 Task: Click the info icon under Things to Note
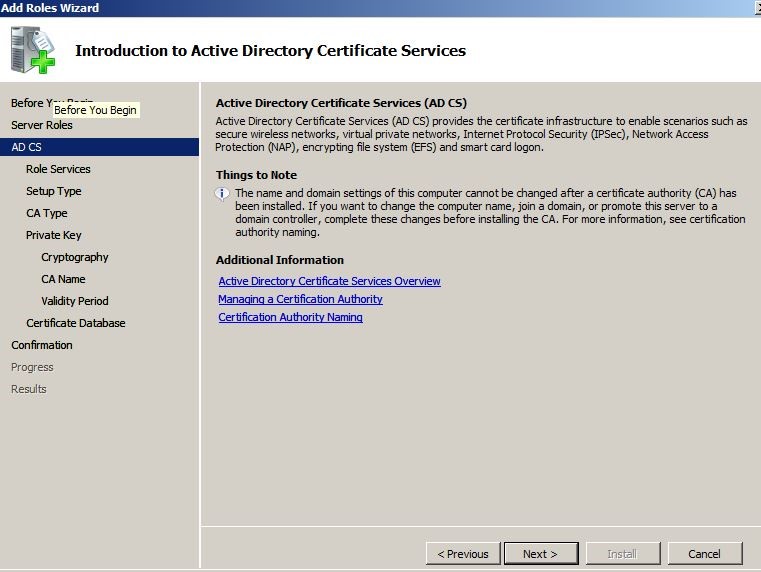[x=222, y=194]
